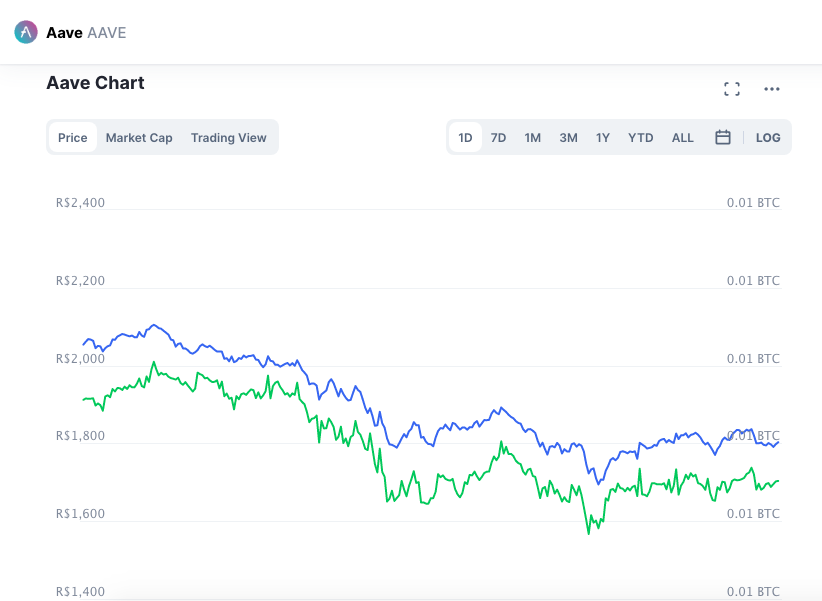Select 1M time range
822x601 pixels.
533,137
